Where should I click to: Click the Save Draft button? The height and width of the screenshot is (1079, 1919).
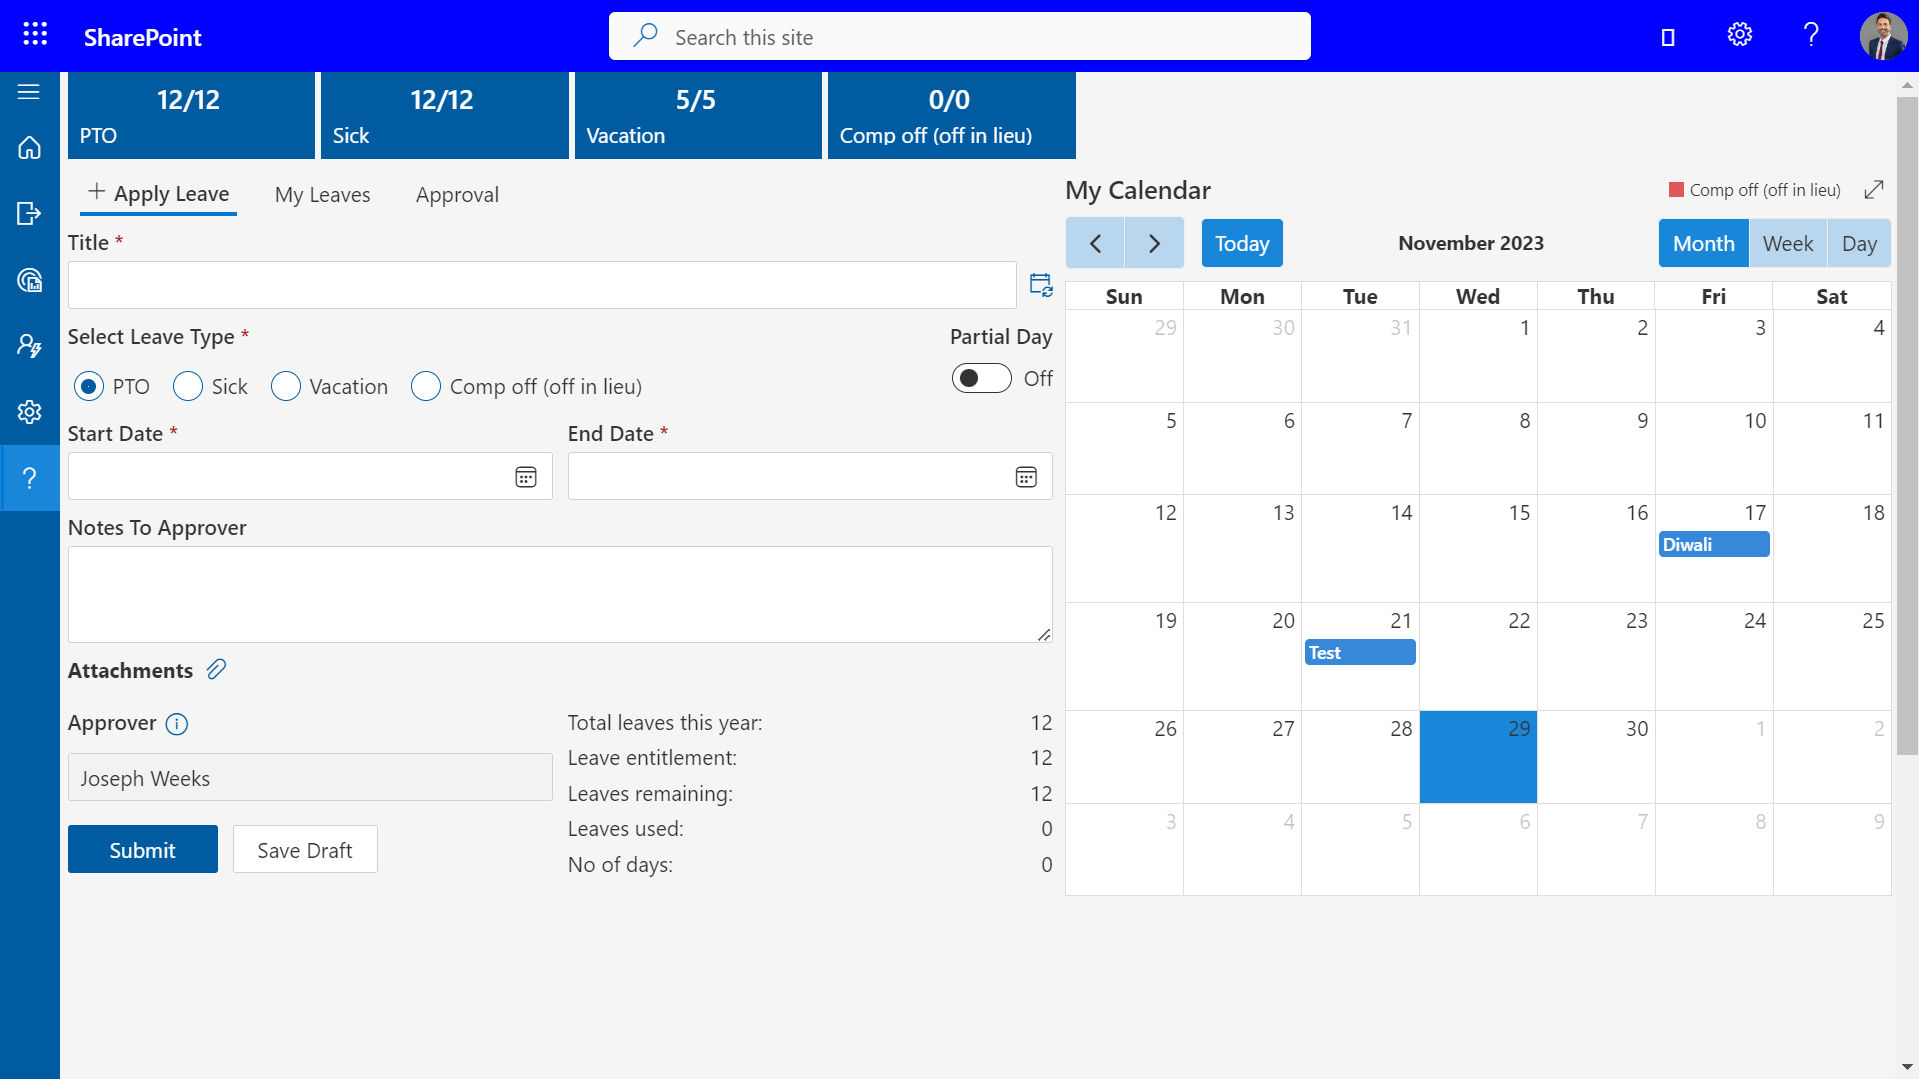coord(304,849)
